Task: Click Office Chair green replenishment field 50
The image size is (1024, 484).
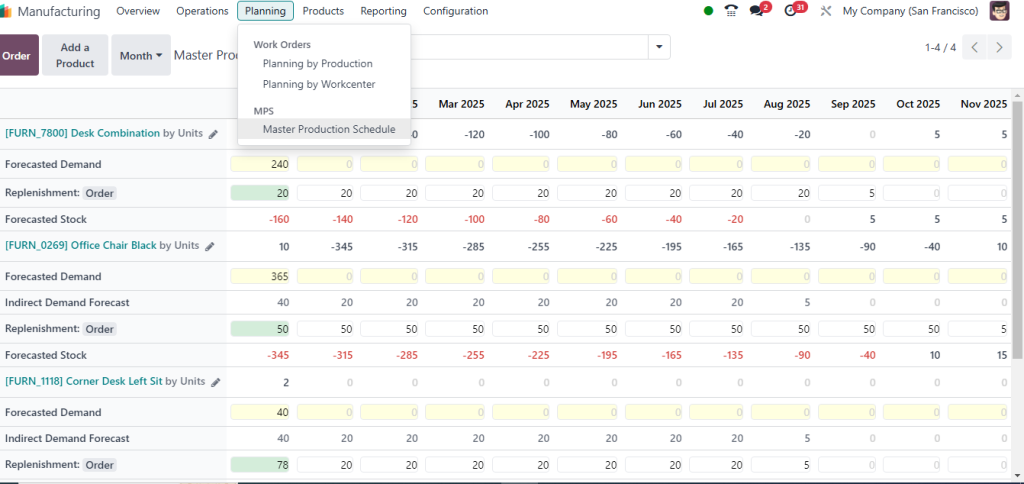Action: (x=261, y=329)
